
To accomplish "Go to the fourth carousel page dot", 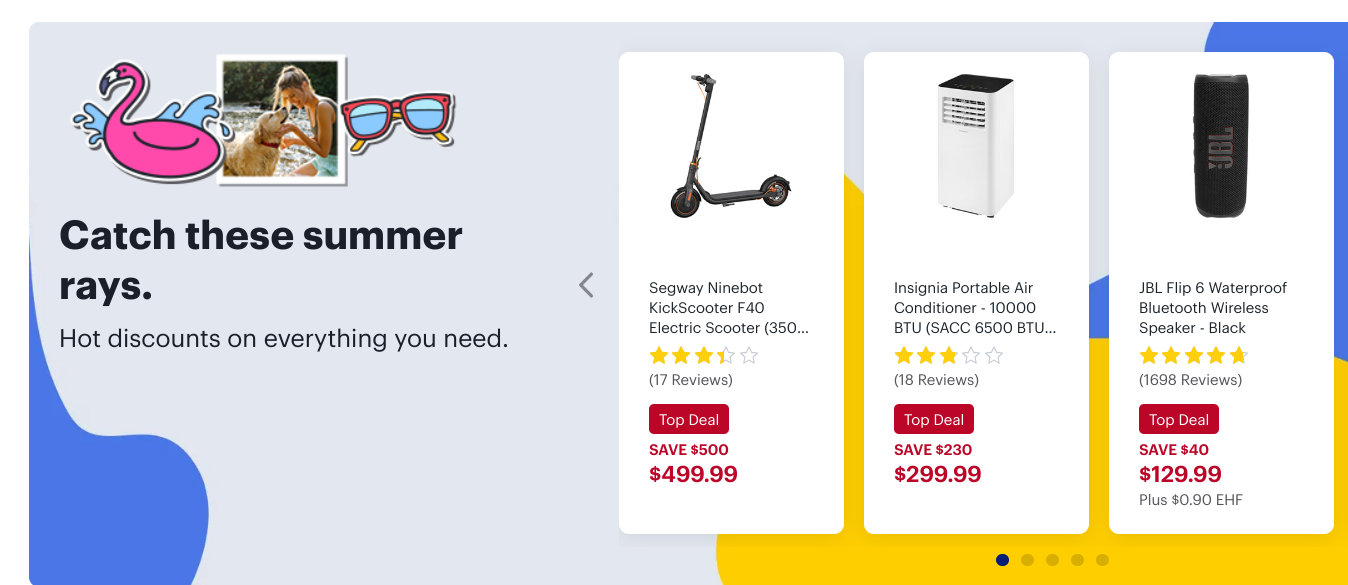I will point(1078,560).
